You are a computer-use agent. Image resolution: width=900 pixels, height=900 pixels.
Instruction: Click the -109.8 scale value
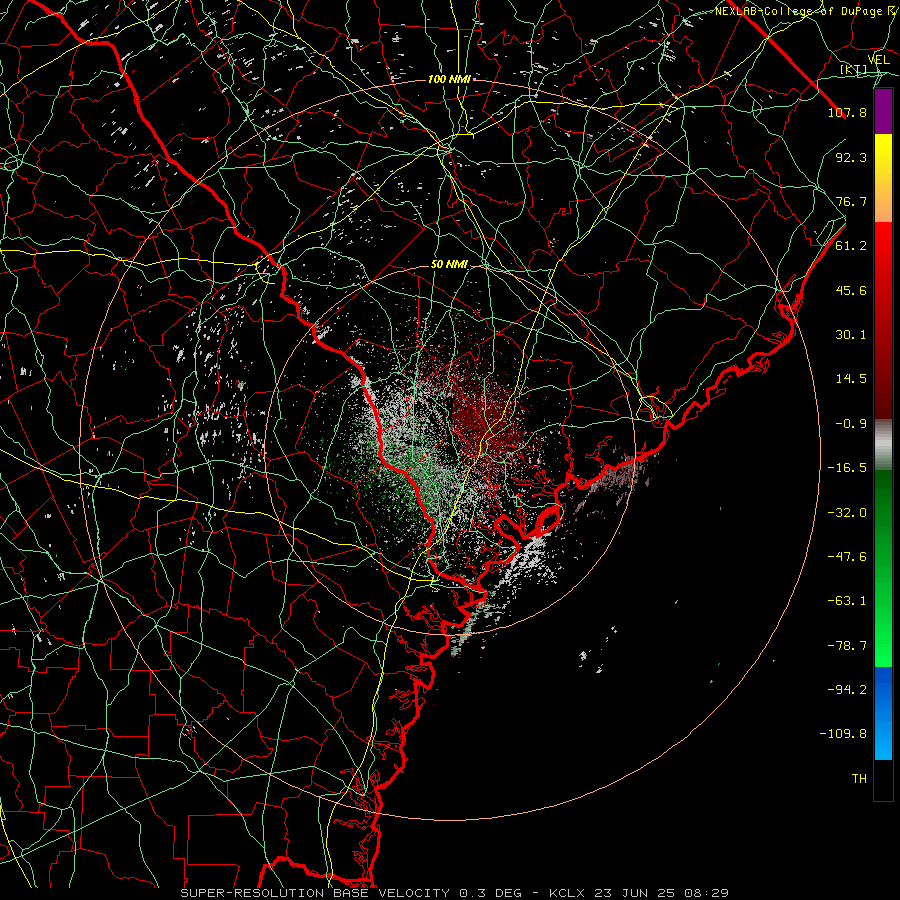tap(843, 734)
